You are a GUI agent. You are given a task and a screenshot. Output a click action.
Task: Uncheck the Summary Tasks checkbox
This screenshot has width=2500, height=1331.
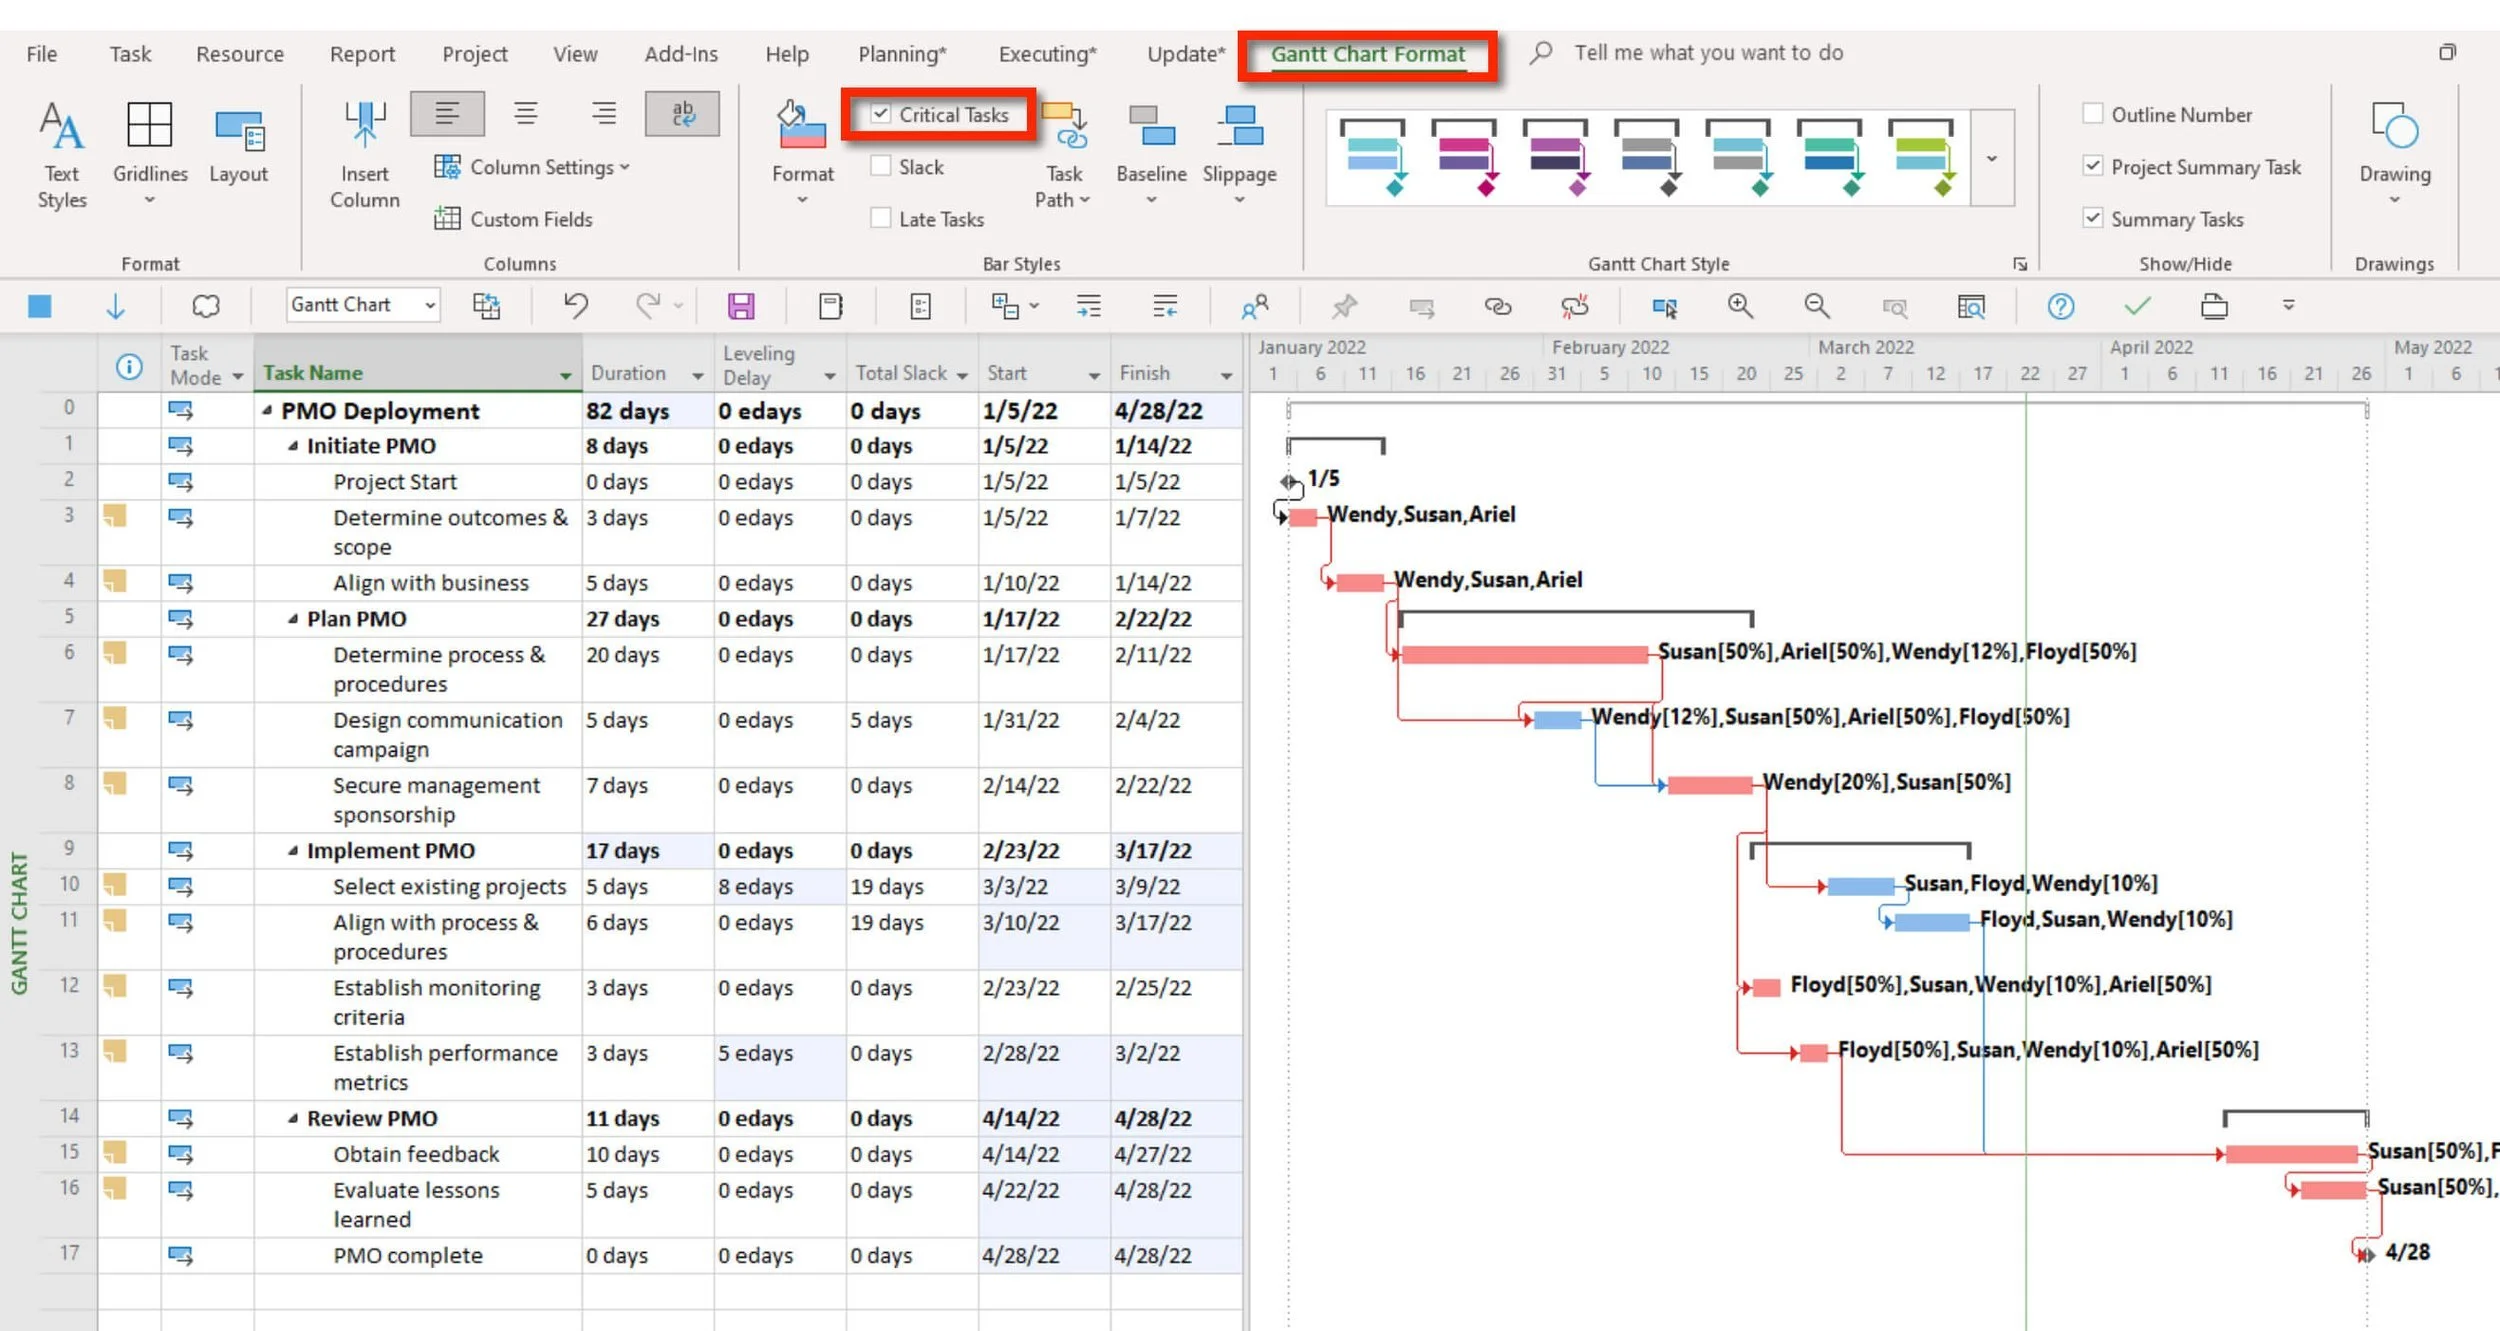[2092, 217]
